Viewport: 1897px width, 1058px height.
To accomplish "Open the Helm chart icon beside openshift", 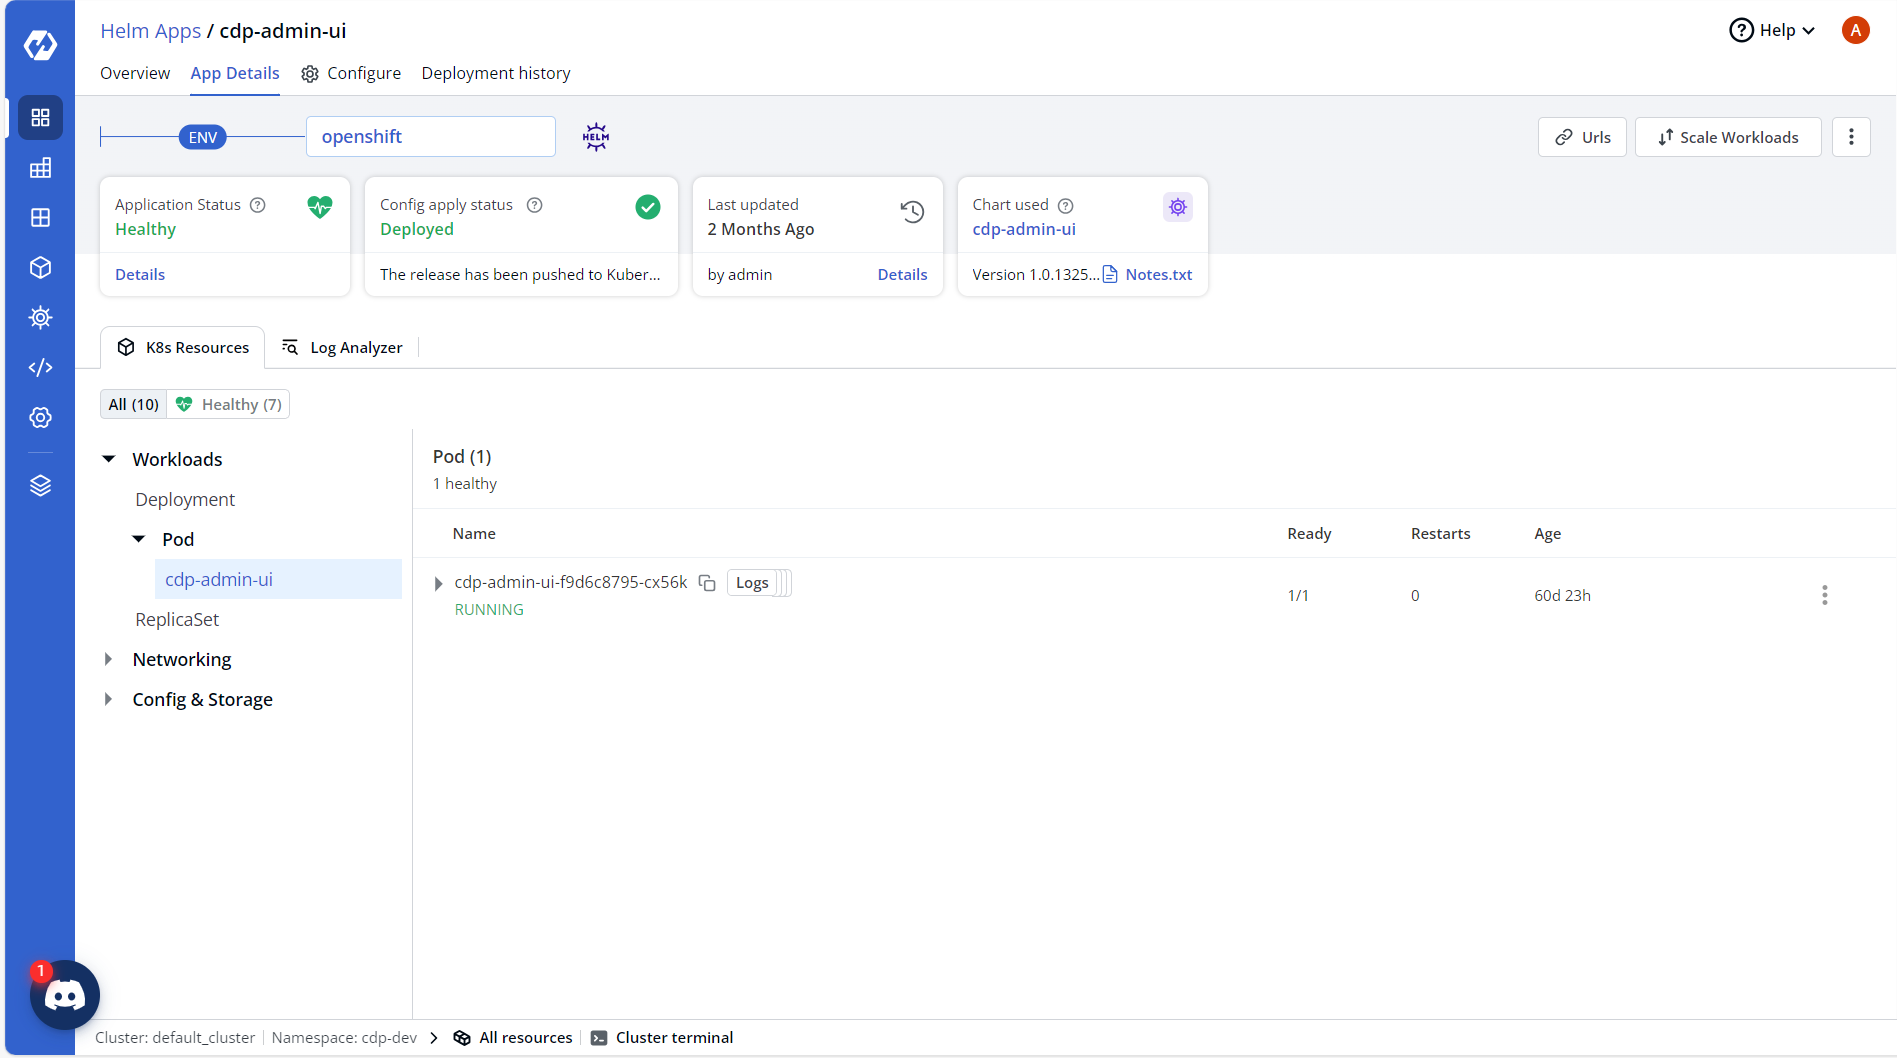I will (x=596, y=137).
